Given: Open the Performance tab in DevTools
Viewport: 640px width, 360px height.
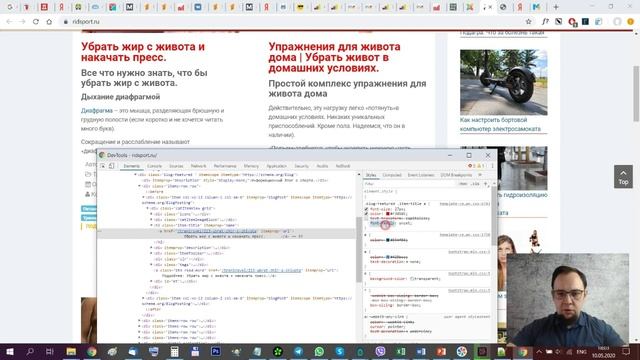Looking at the screenshot, I should [225, 166].
